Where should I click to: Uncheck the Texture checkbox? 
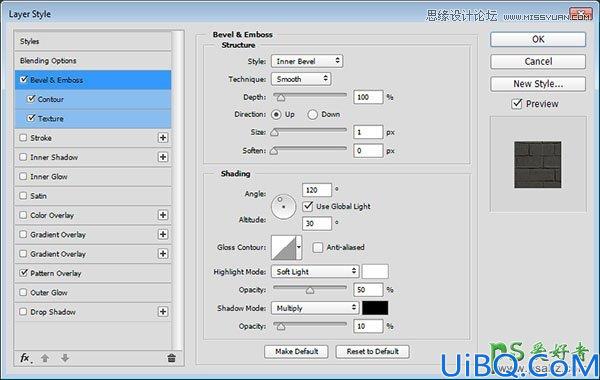31,118
